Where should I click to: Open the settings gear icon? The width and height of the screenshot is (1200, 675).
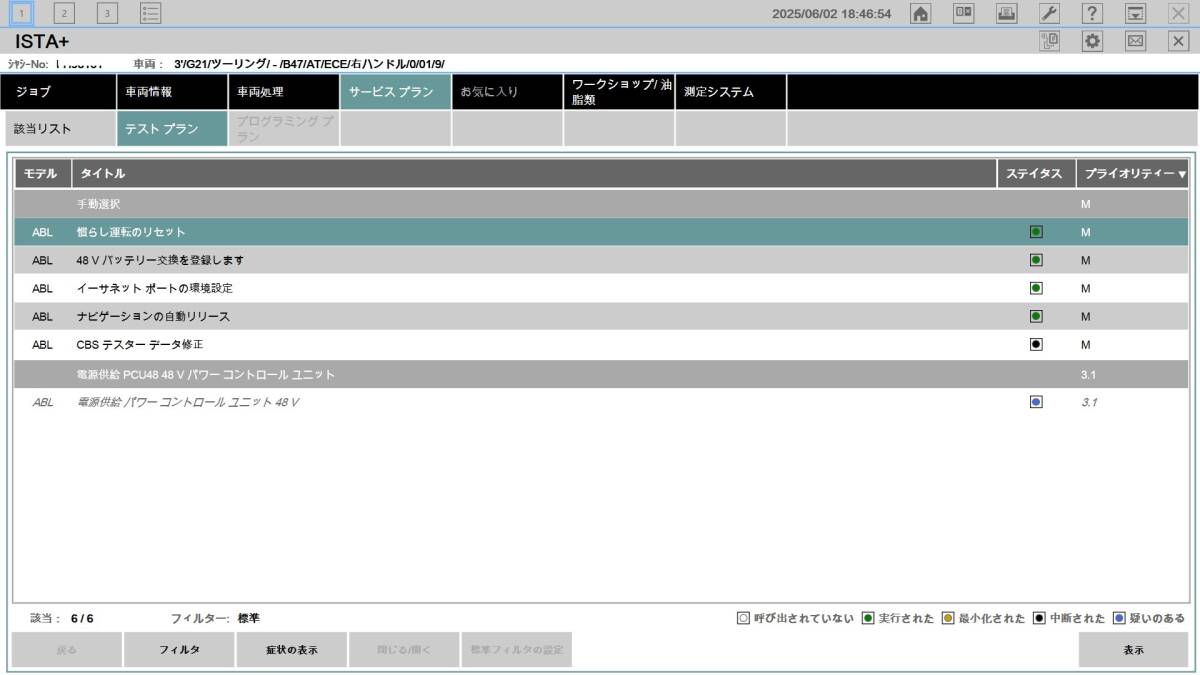(1091, 40)
